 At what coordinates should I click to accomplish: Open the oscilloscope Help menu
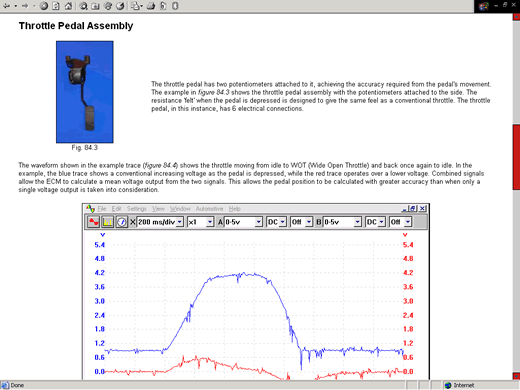pos(235,209)
